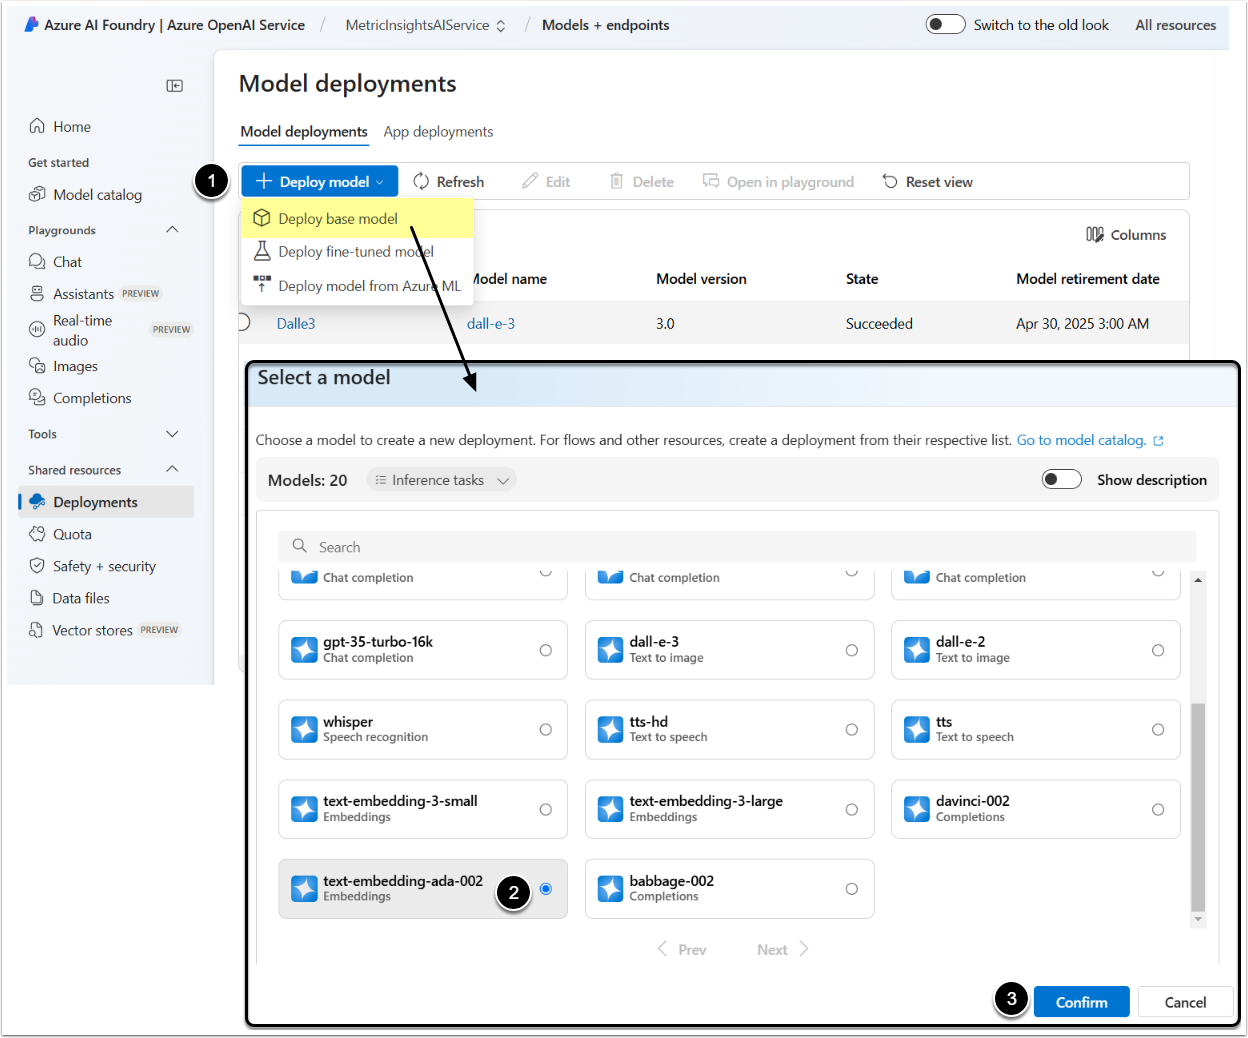Click the Columns icon
The image size is (1248, 1038).
pos(1095,235)
